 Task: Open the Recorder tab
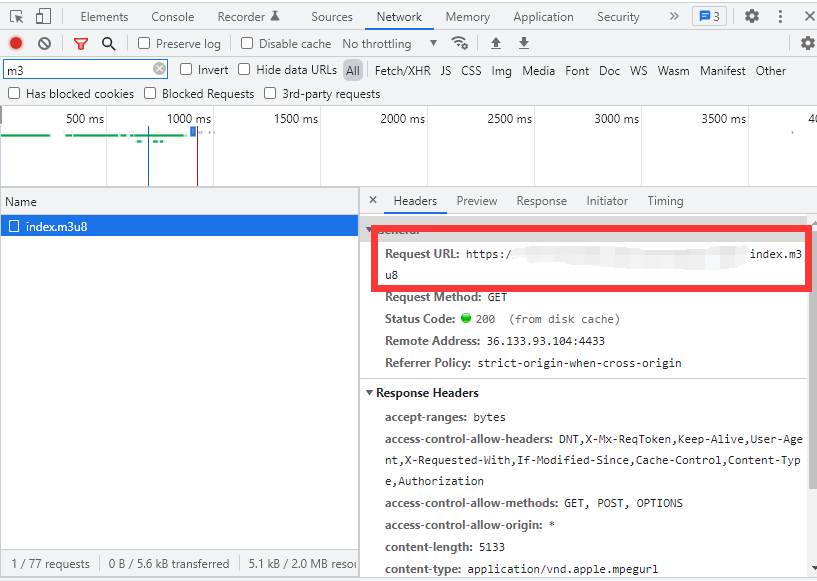pos(249,17)
